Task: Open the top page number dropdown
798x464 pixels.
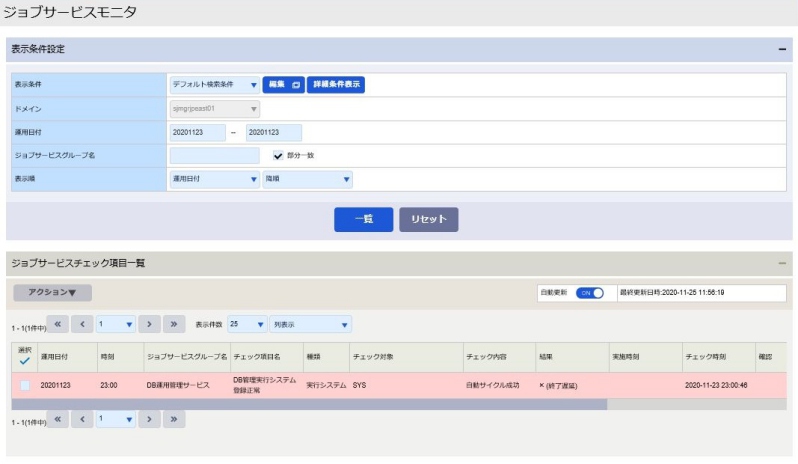Action: click(x=116, y=324)
